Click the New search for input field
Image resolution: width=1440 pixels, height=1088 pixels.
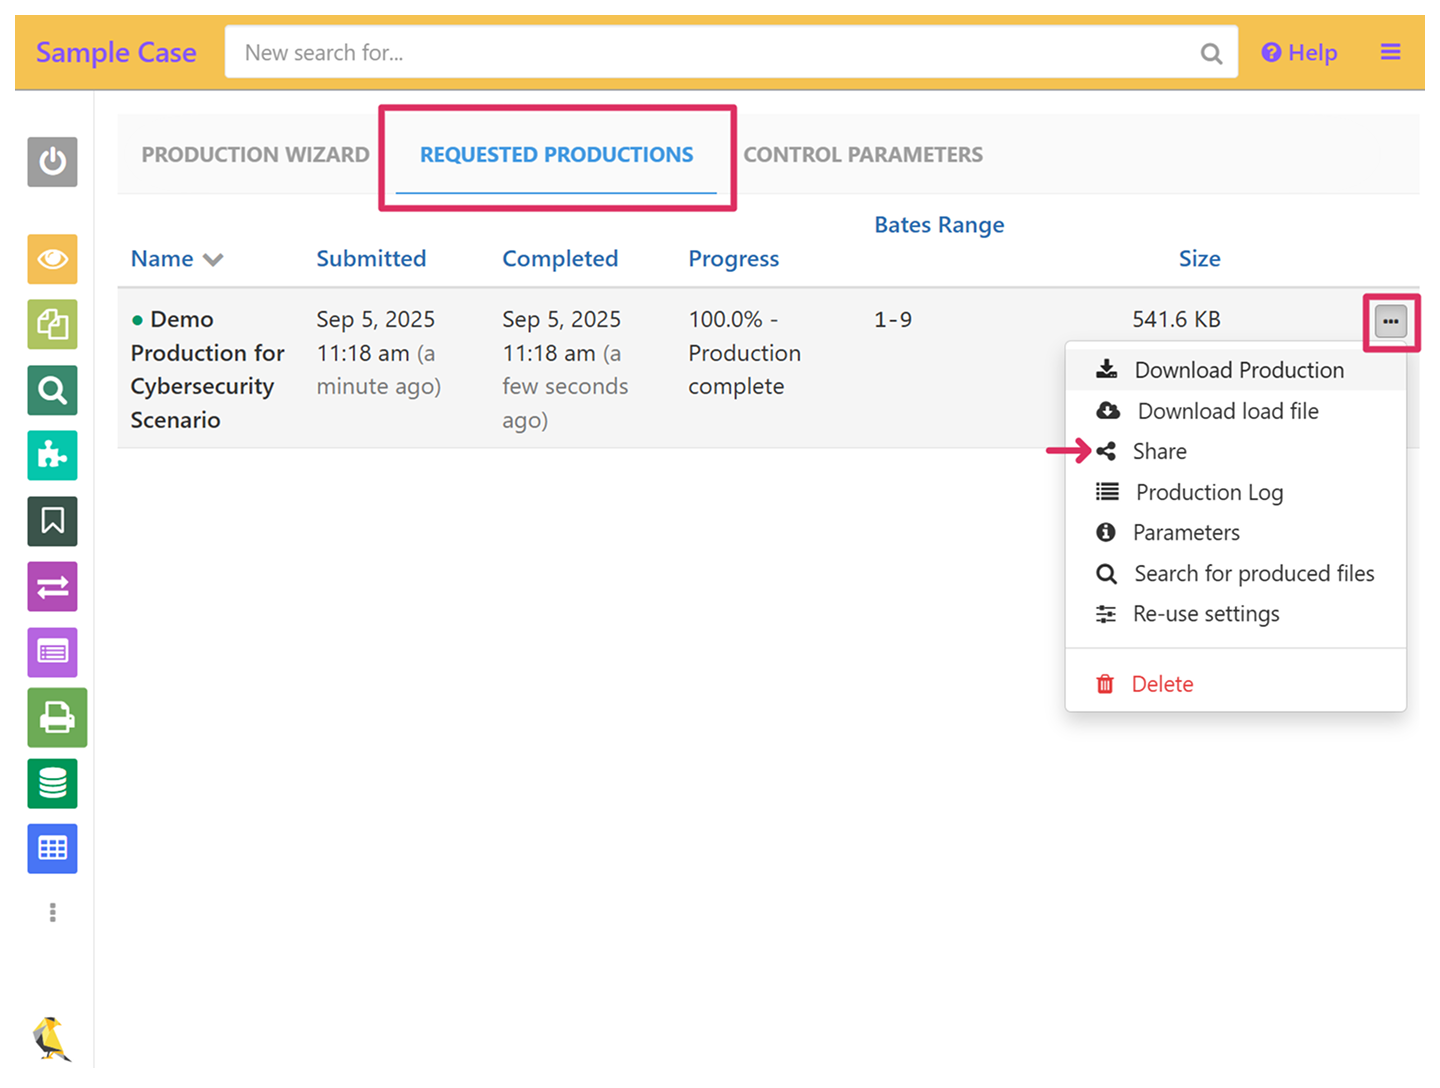715,53
